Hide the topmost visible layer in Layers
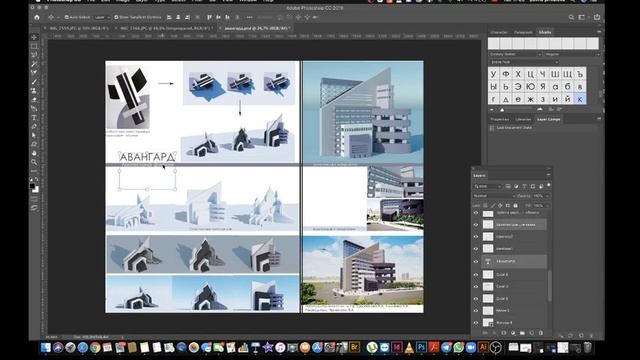This screenshot has height=360, width=640. 476,213
